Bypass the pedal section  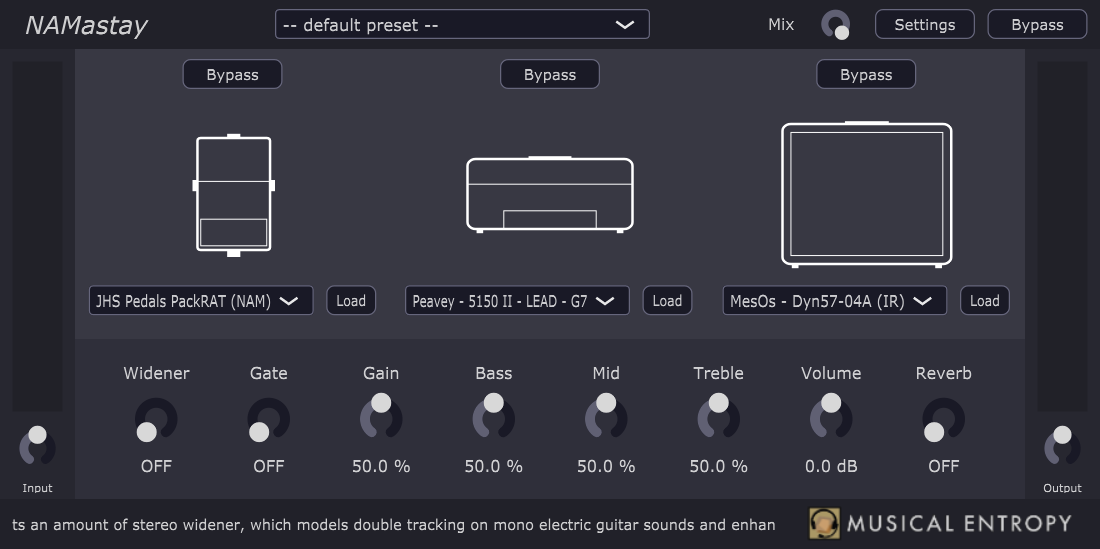pyautogui.click(x=232, y=74)
